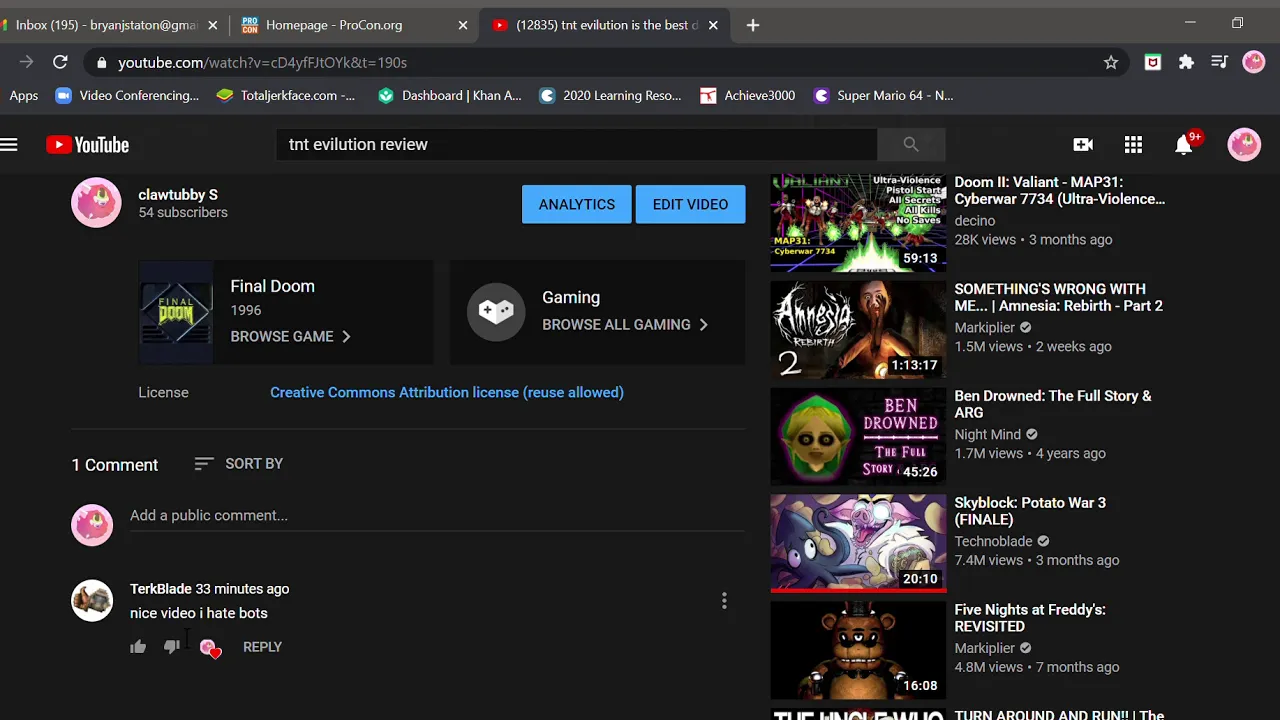Like TerkBlade's comment with thumbs up
The width and height of the screenshot is (1280, 720).
coord(138,647)
